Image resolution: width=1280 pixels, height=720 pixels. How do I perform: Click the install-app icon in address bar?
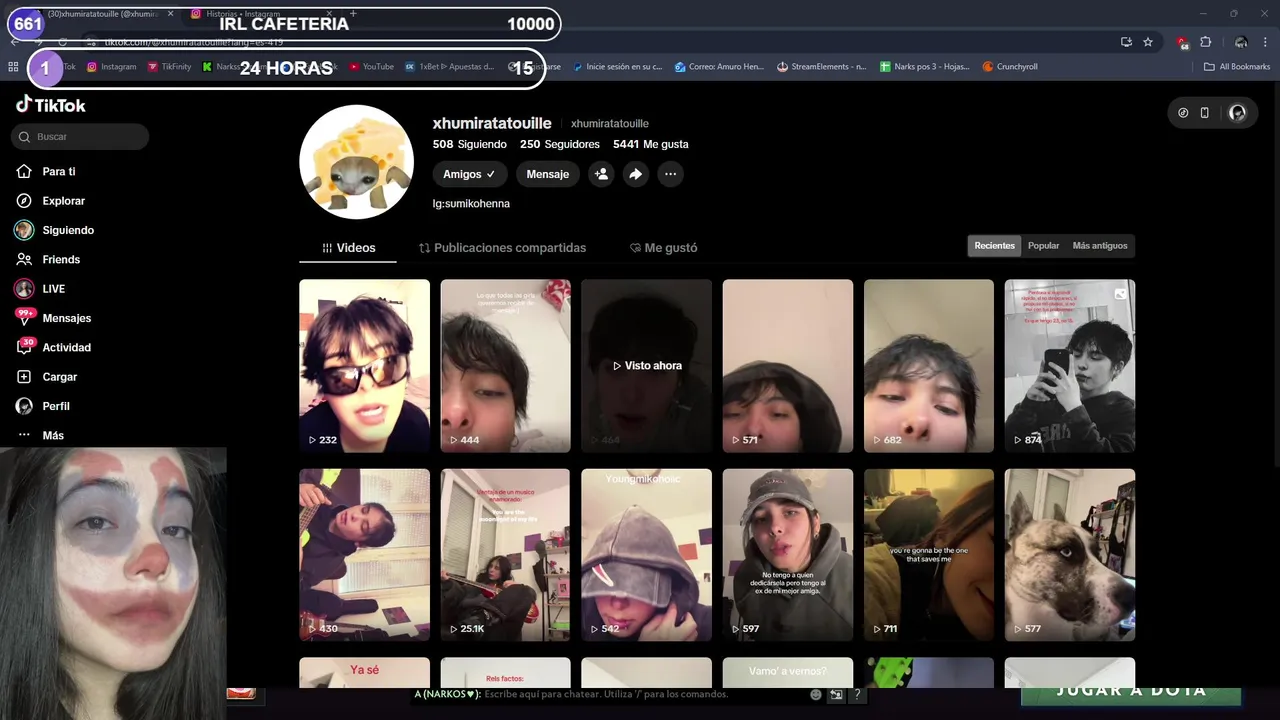pos(1126,42)
